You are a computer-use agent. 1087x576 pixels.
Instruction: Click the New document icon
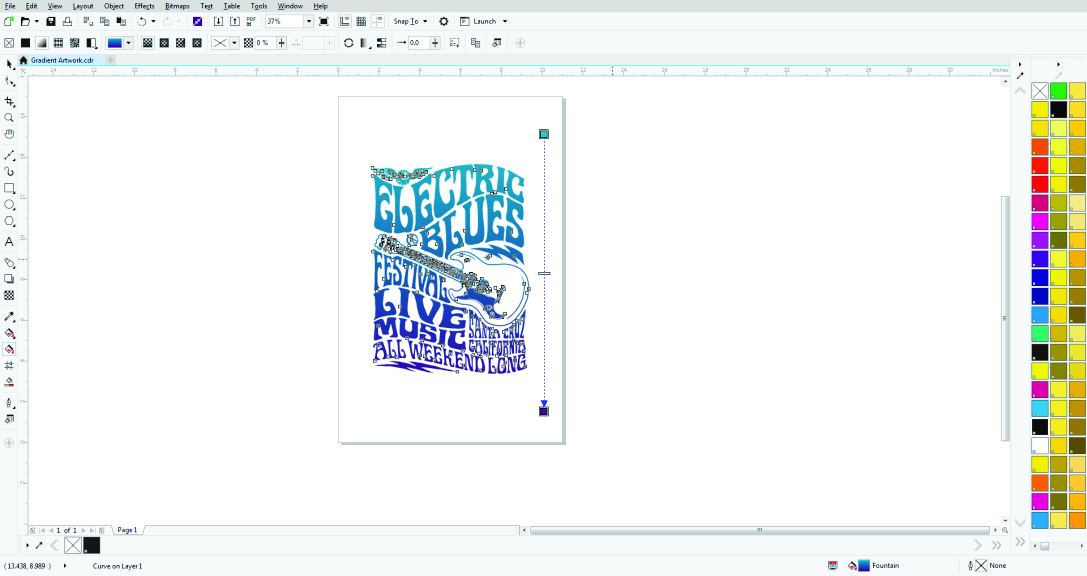9,21
